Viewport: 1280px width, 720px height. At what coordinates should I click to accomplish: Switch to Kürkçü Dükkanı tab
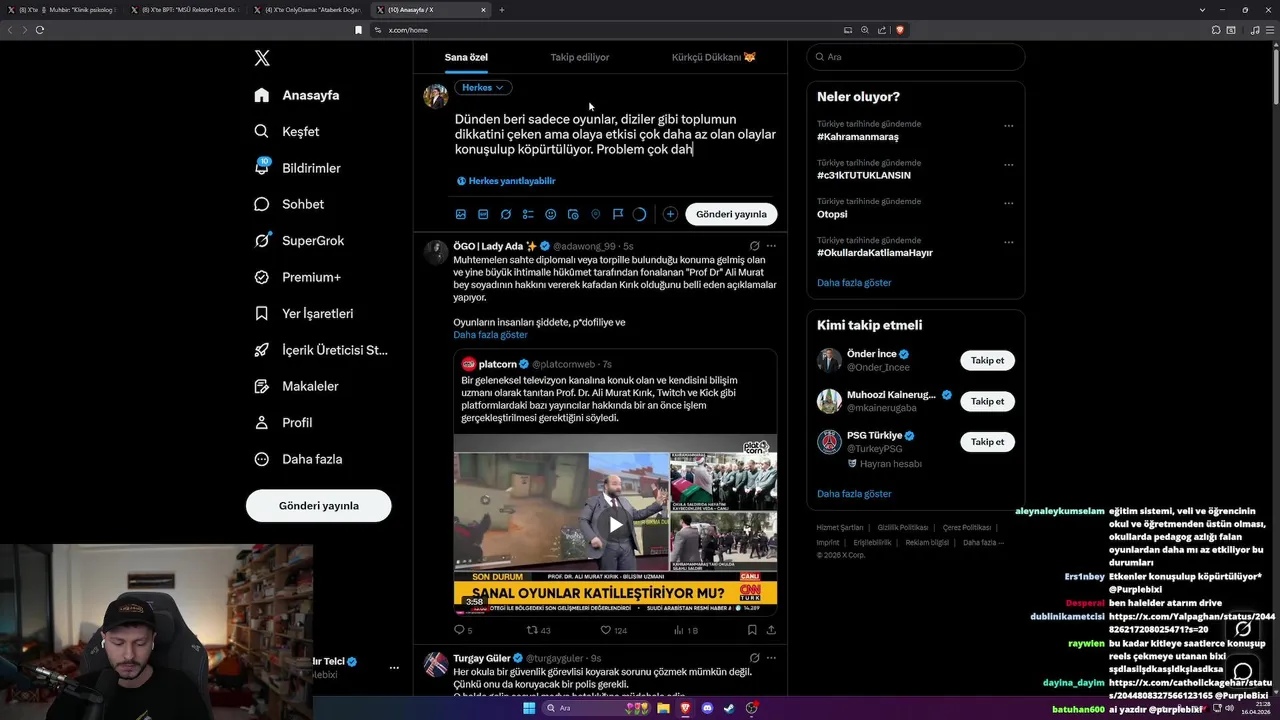pos(714,57)
